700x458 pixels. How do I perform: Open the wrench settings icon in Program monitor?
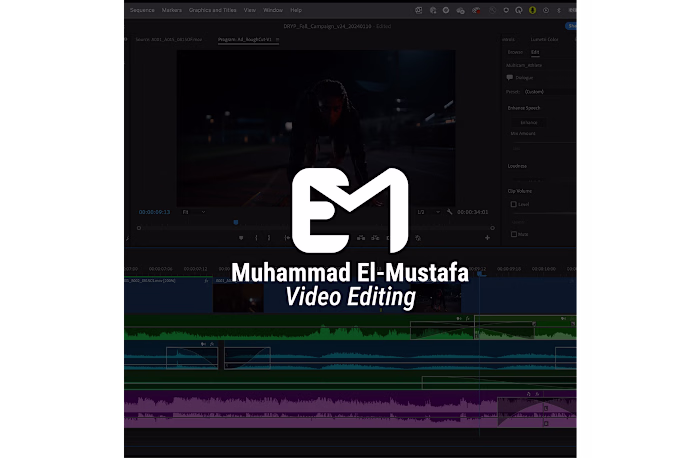(x=449, y=212)
